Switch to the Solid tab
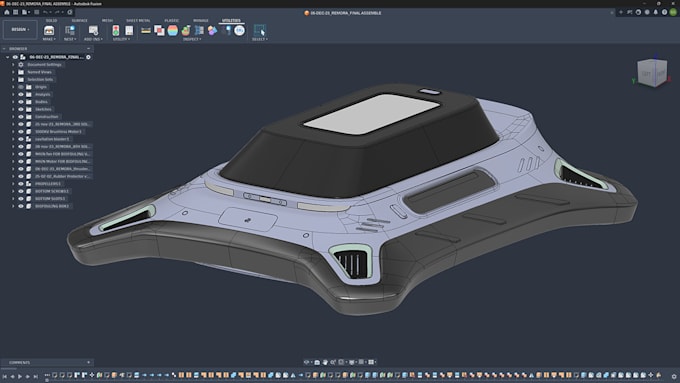This screenshot has height=383, width=680. pyautogui.click(x=51, y=20)
